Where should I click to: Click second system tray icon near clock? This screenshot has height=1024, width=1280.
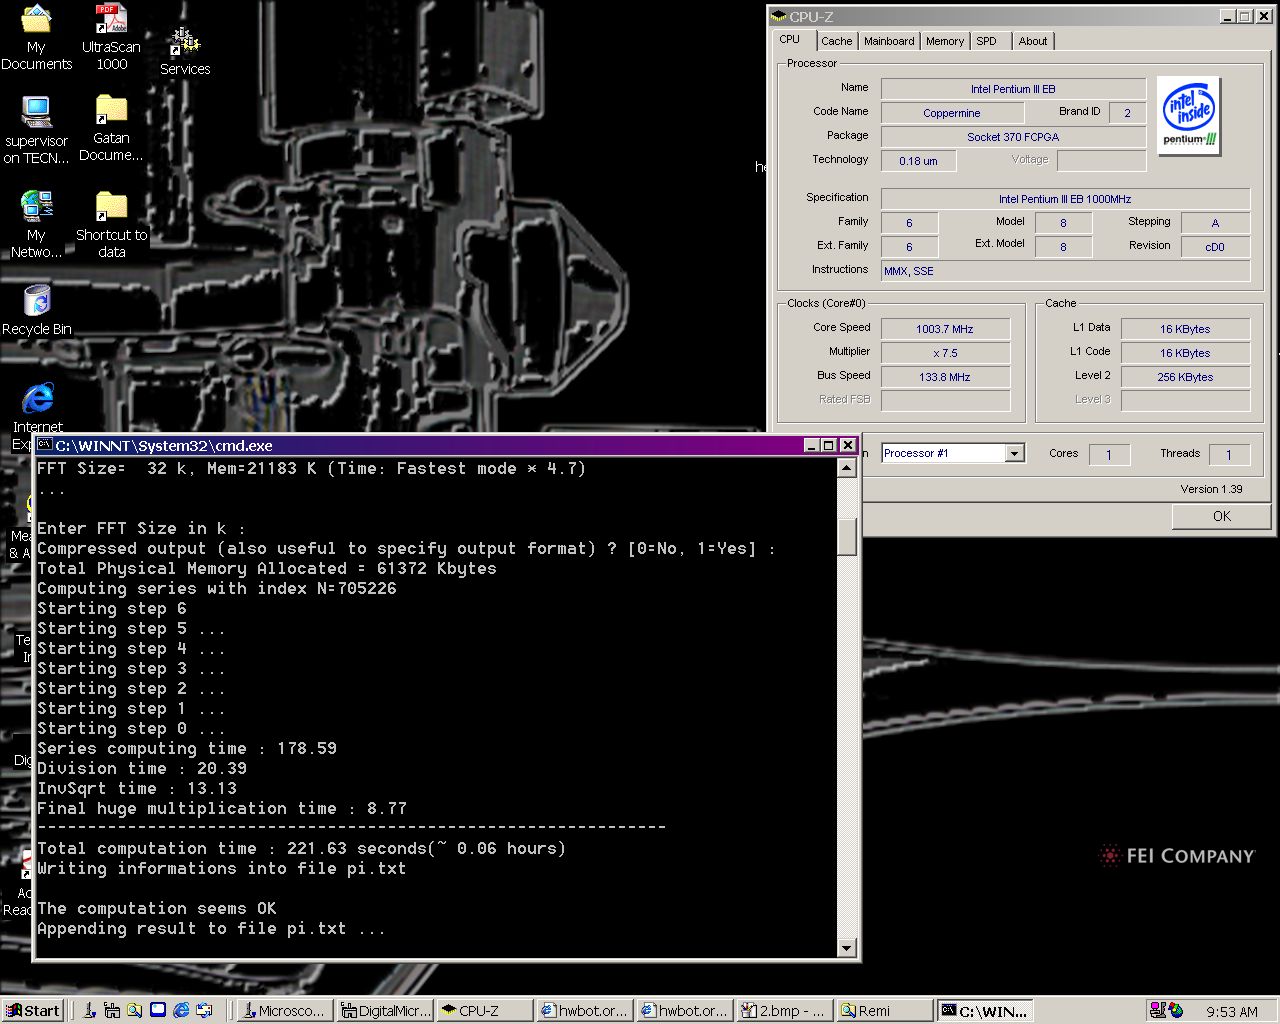1176,1011
